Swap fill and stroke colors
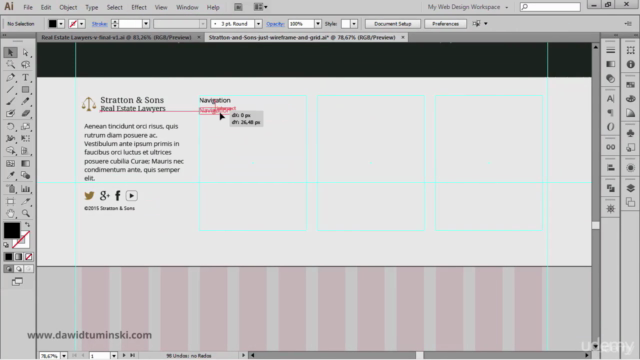Viewport: 640px width, 360px height. [27, 224]
